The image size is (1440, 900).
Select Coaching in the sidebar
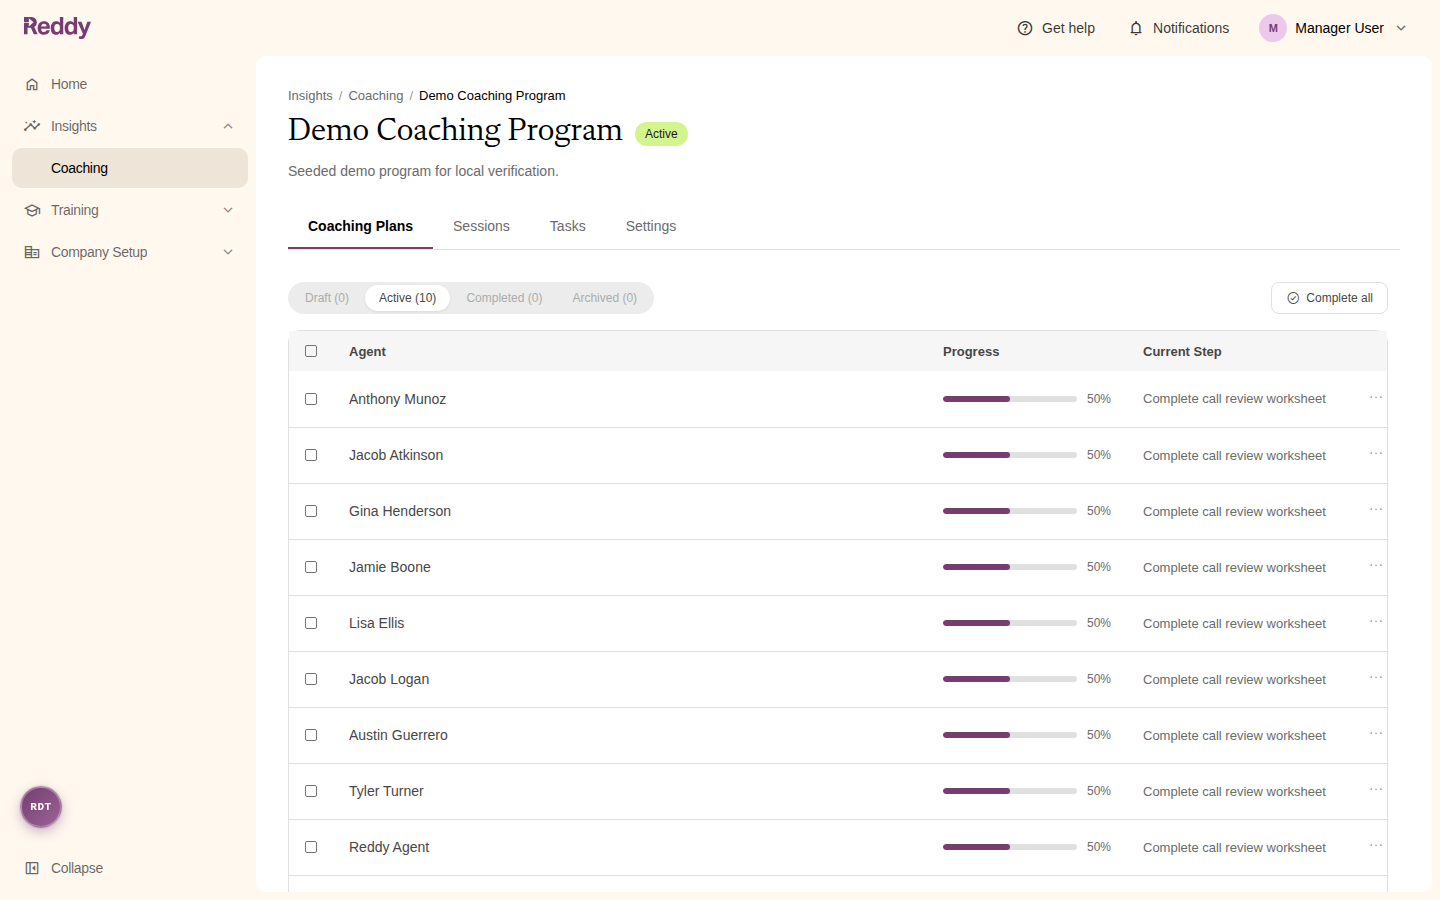(130, 168)
